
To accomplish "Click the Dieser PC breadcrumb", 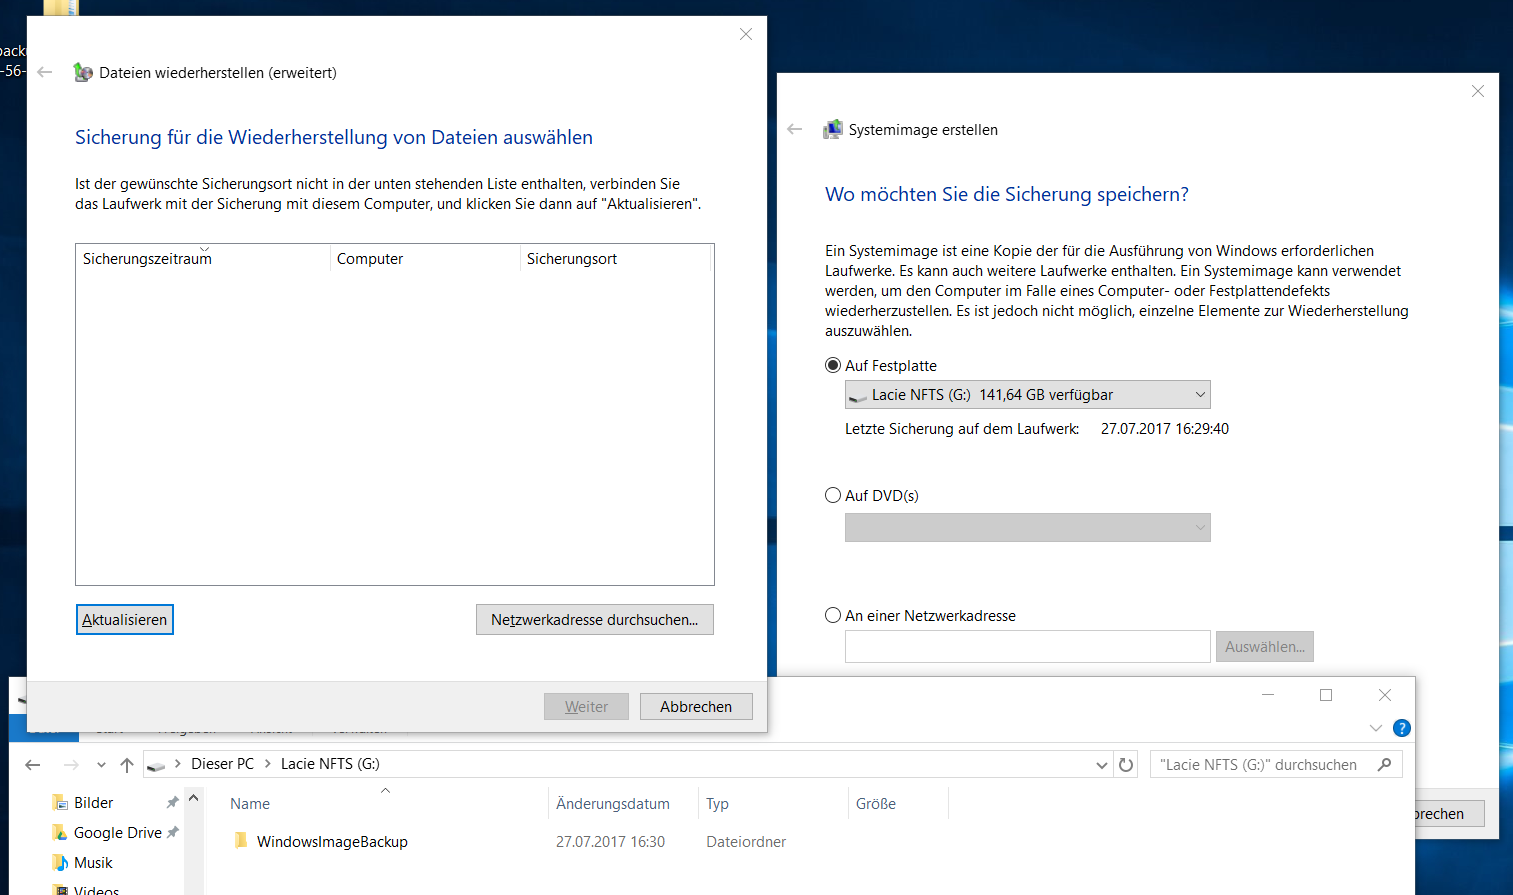I will point(223,764).
